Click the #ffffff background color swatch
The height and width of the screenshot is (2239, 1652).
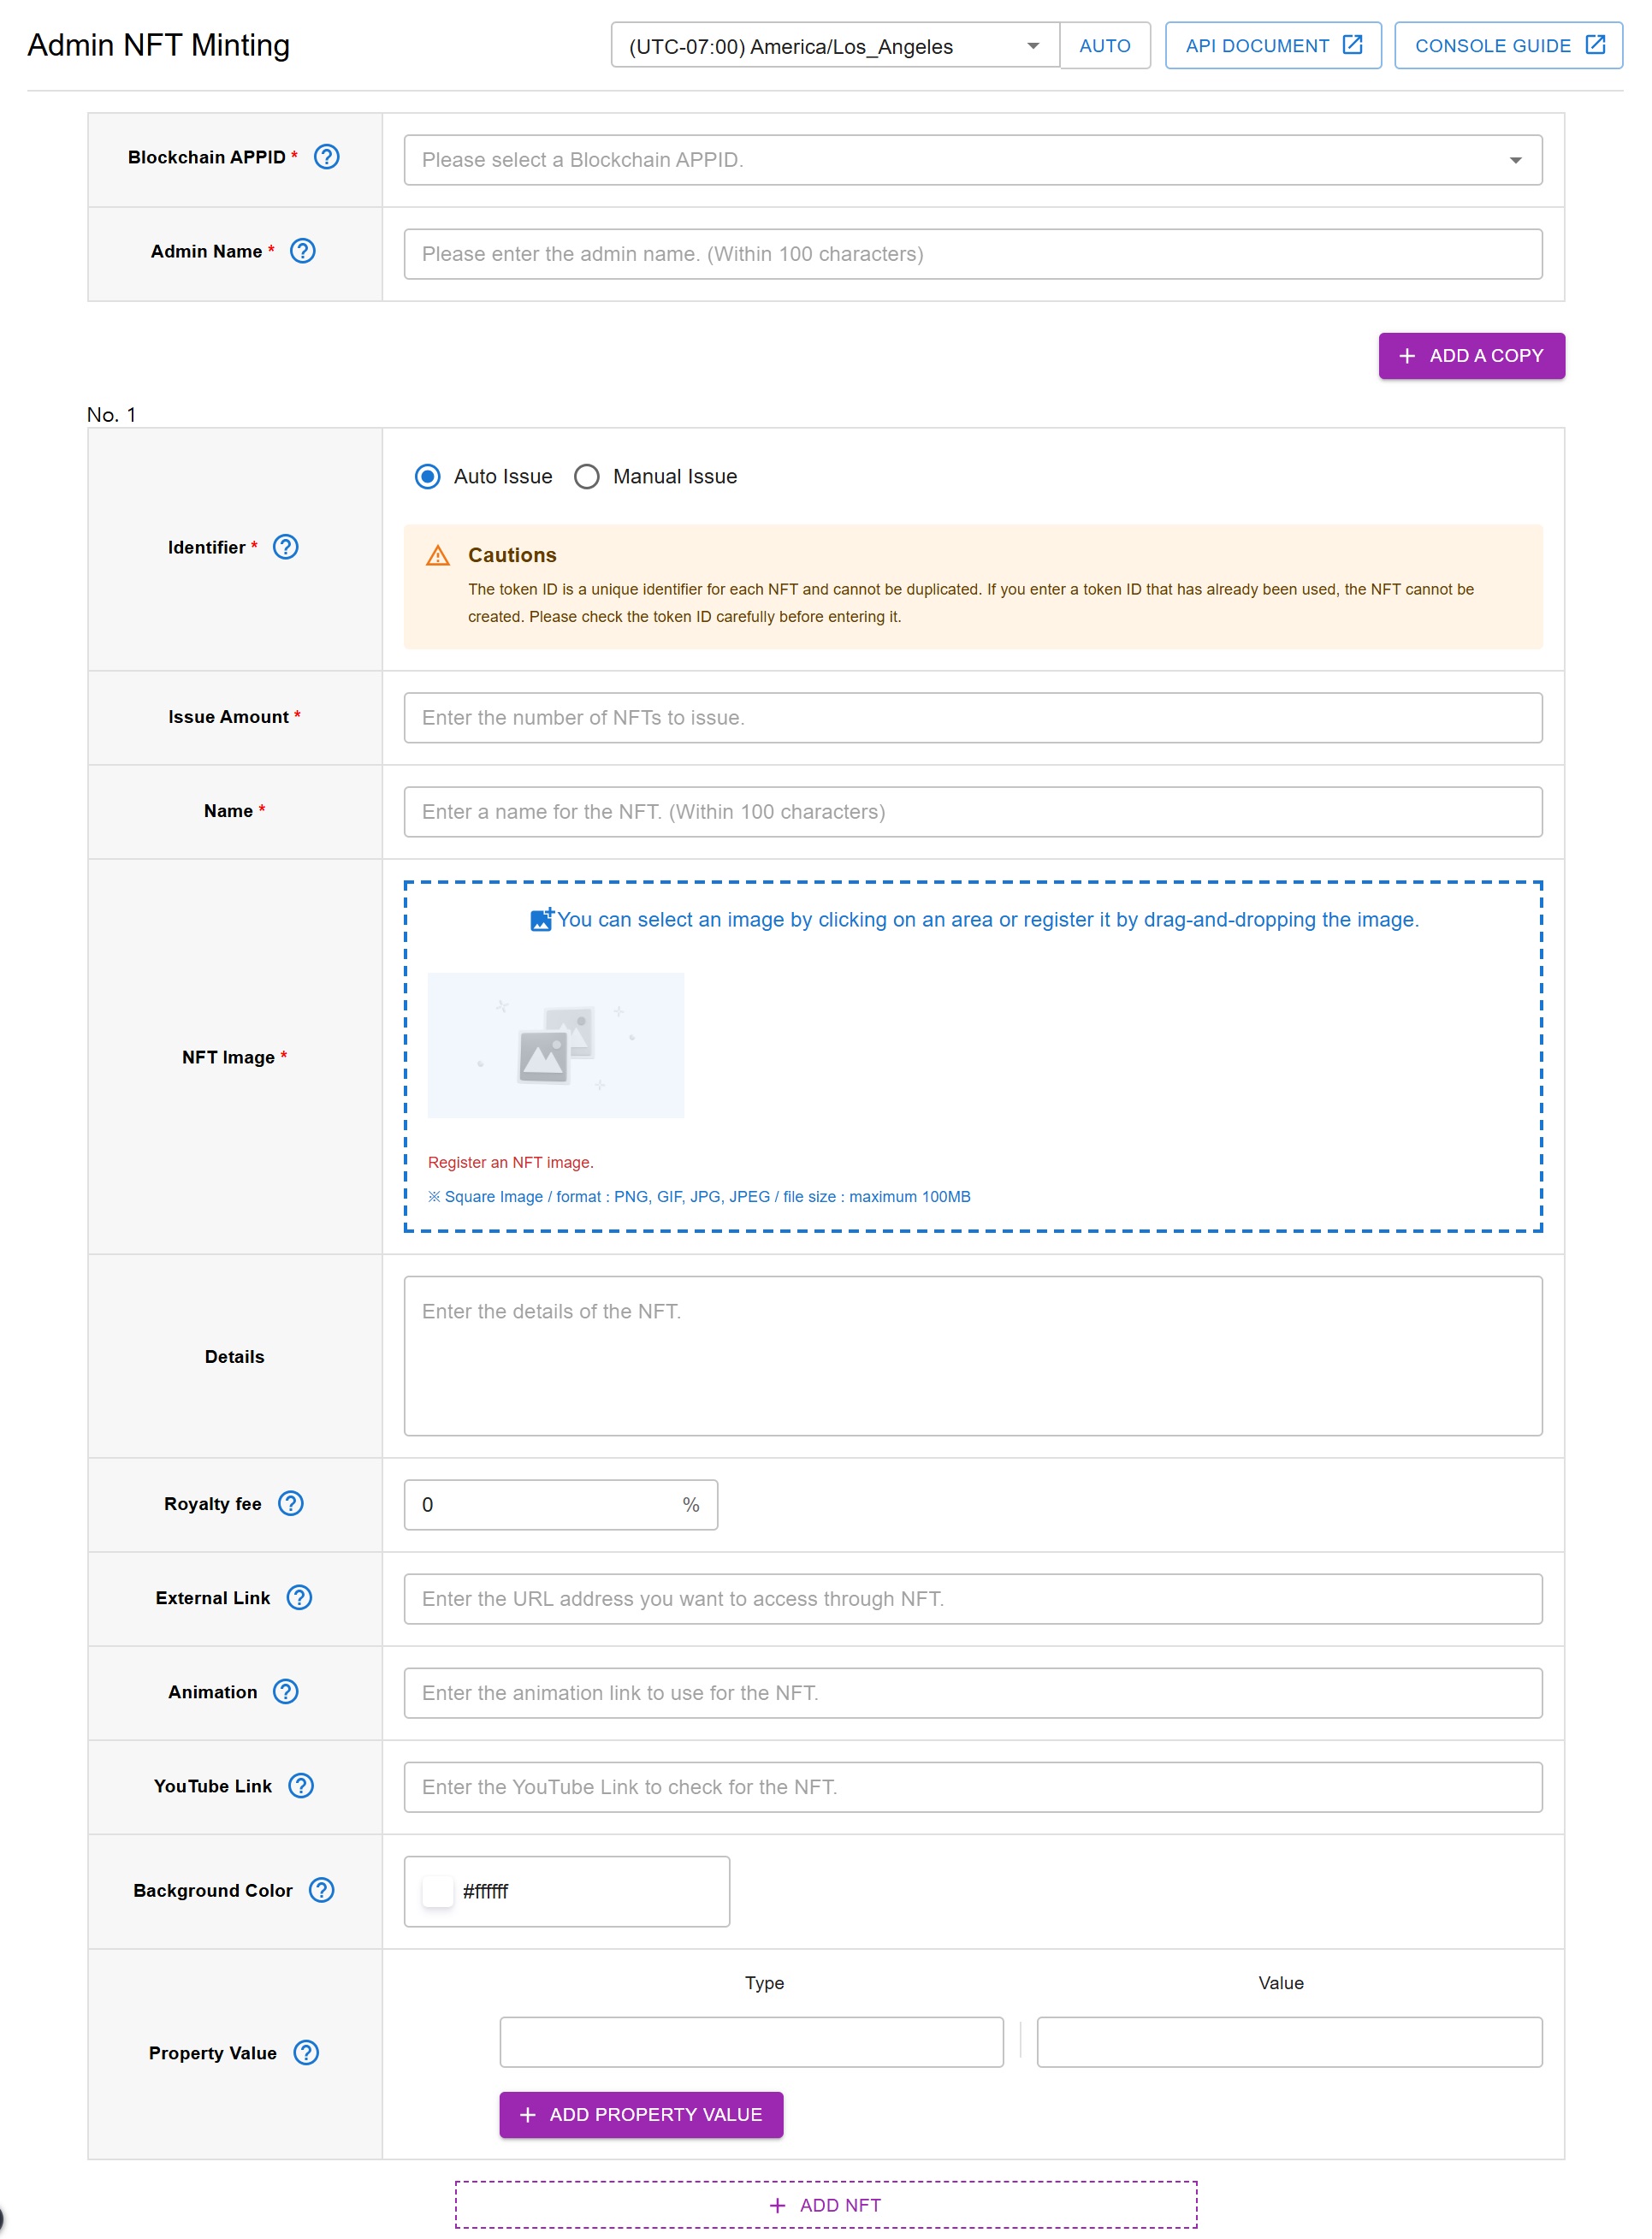tap(438, 1891)
